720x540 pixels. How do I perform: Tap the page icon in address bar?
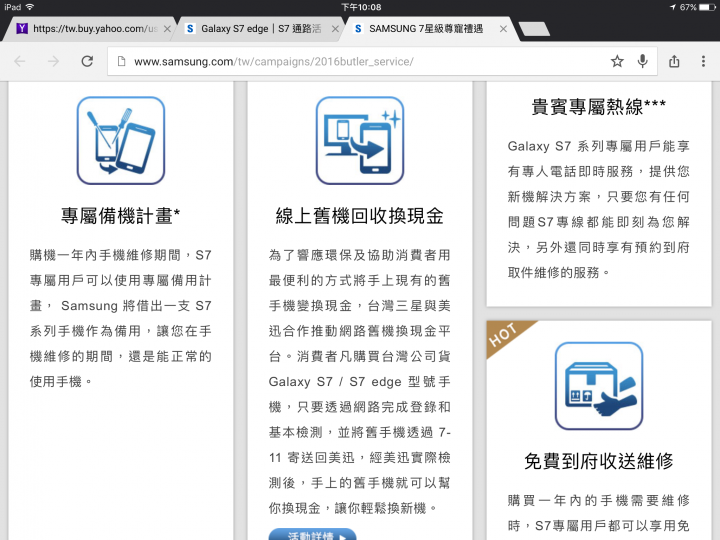click(x=122, y=61)
